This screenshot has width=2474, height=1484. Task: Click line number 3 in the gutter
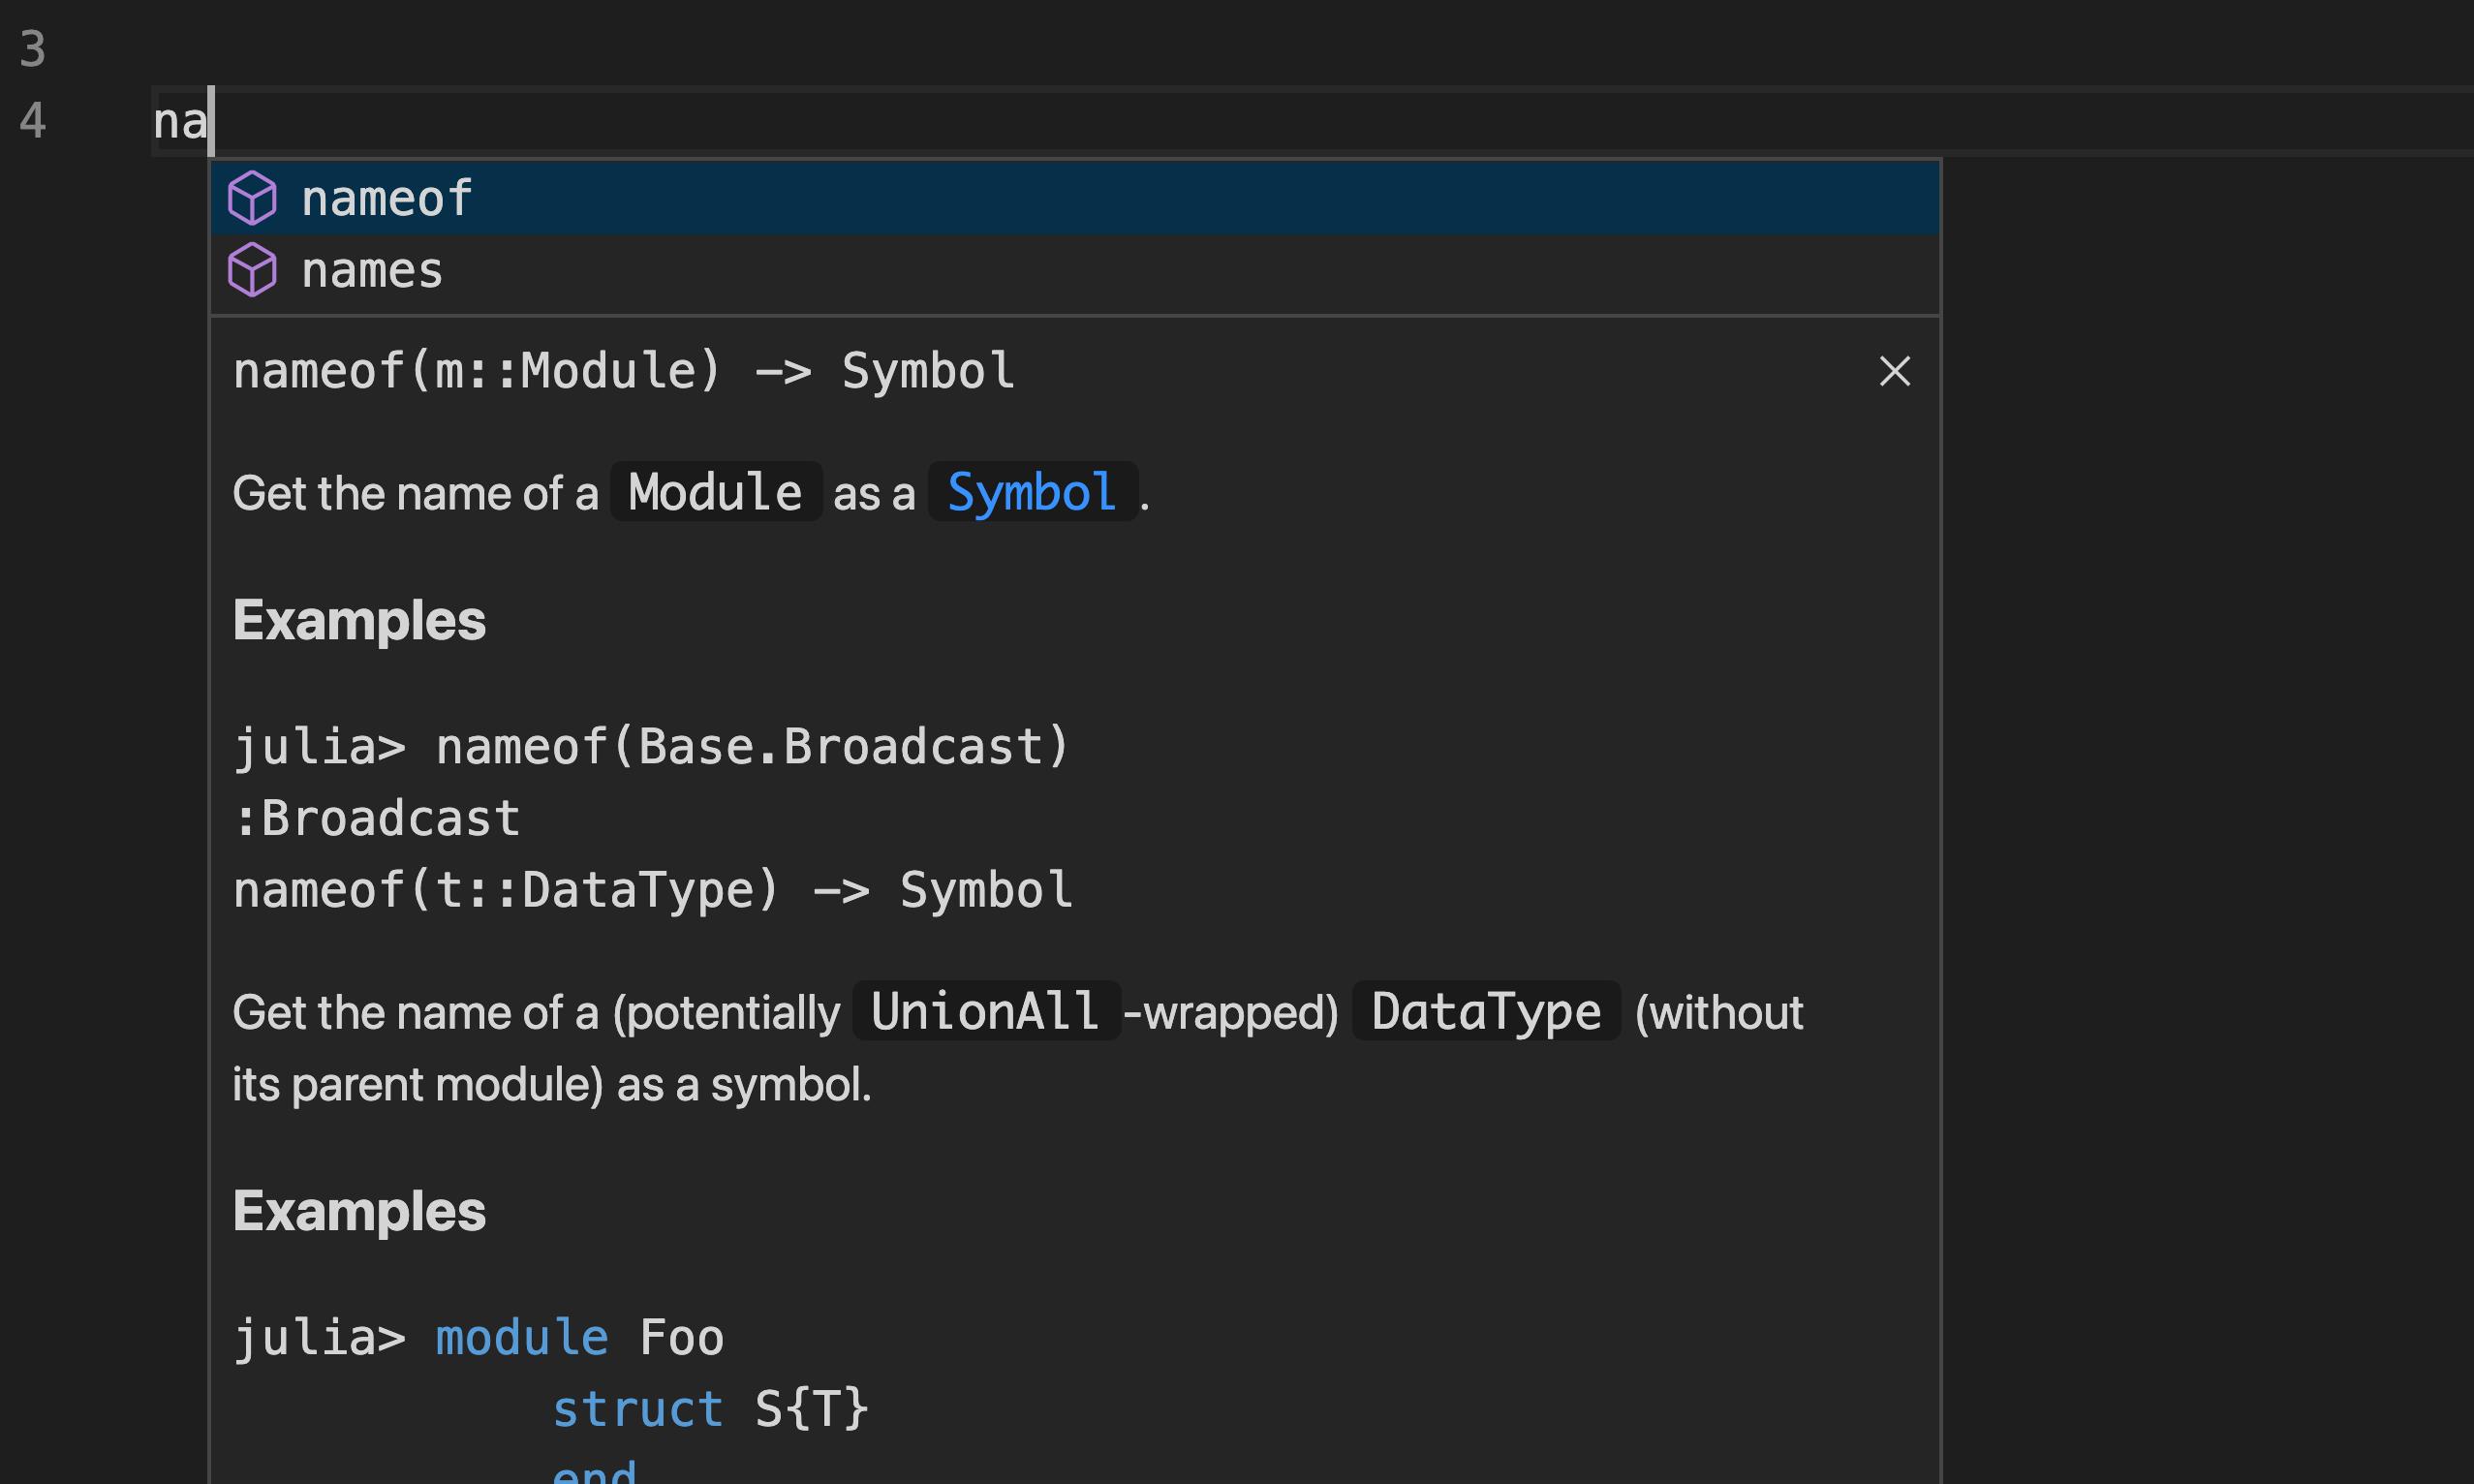tap(31, 50)
